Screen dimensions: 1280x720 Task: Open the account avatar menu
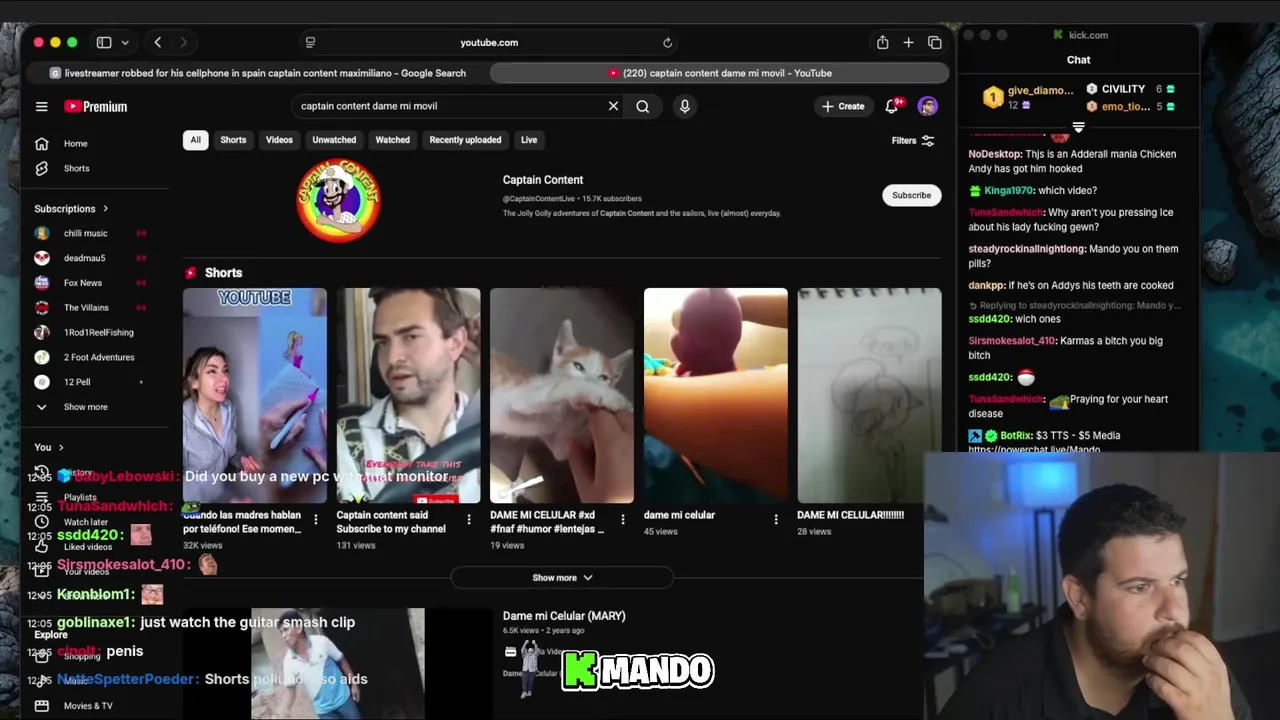click(x=928, y=106)
